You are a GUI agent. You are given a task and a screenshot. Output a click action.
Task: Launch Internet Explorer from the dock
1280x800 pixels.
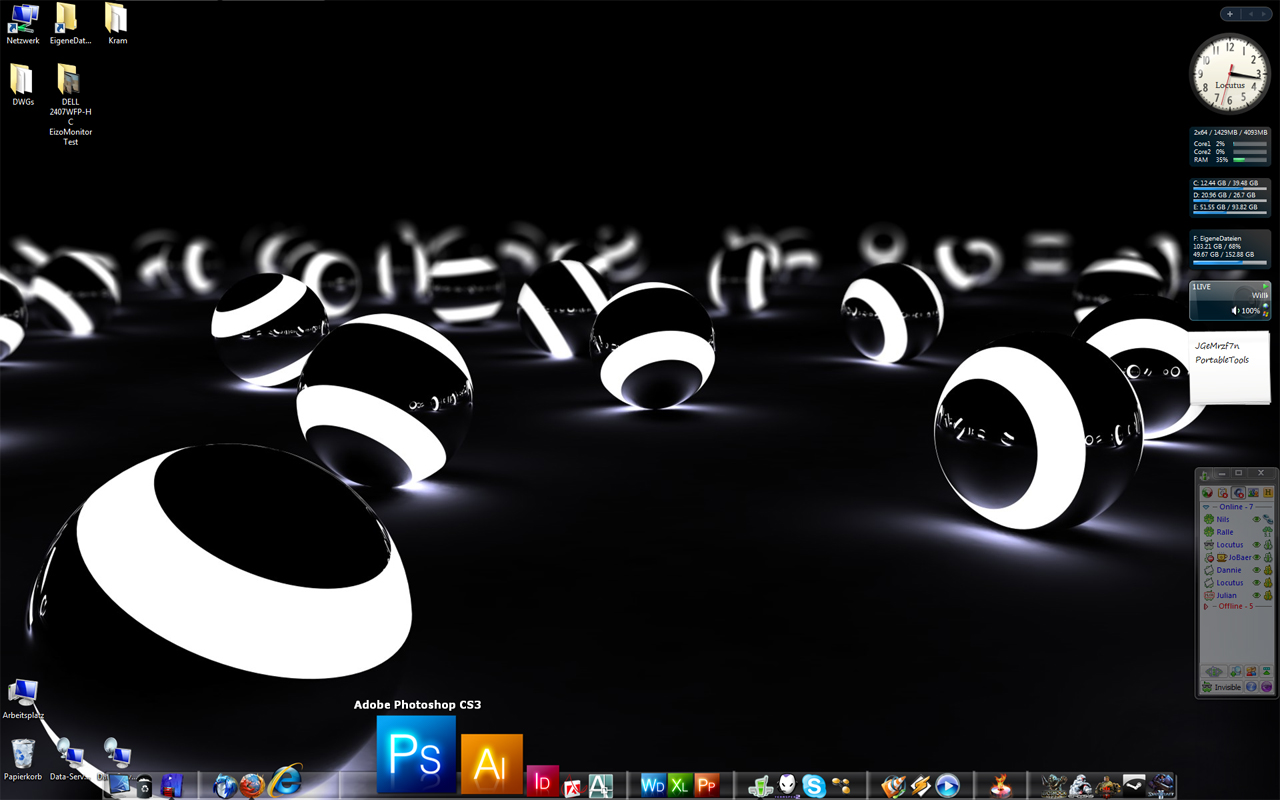click(x=285, y=781)
